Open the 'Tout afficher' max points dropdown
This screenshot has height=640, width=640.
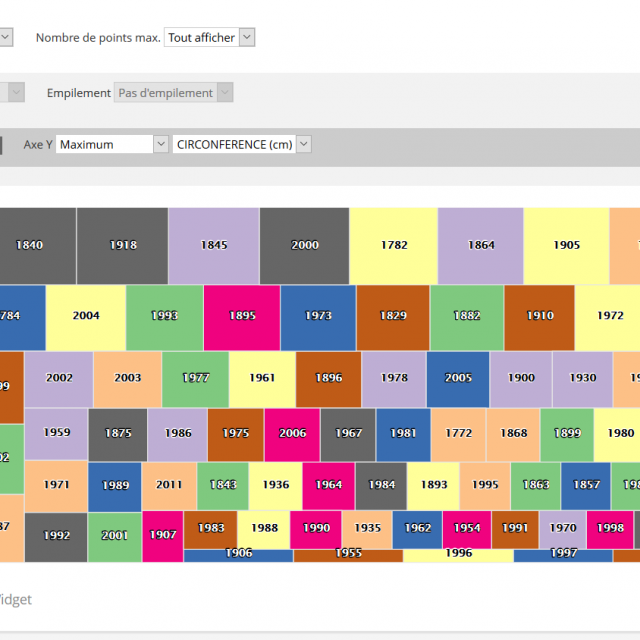tap(210, 38)
